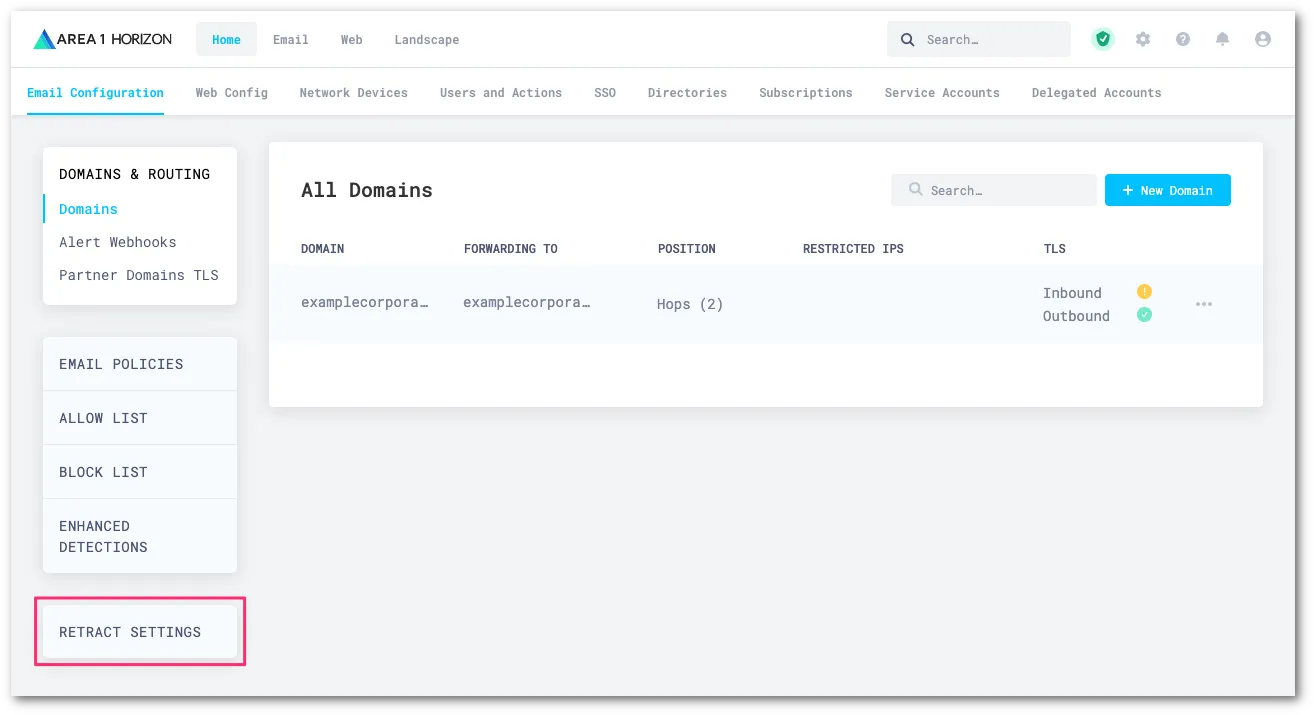Click the Area 1 Horizon logo
Screen dimensions: 1314x715
pos(100,39)
